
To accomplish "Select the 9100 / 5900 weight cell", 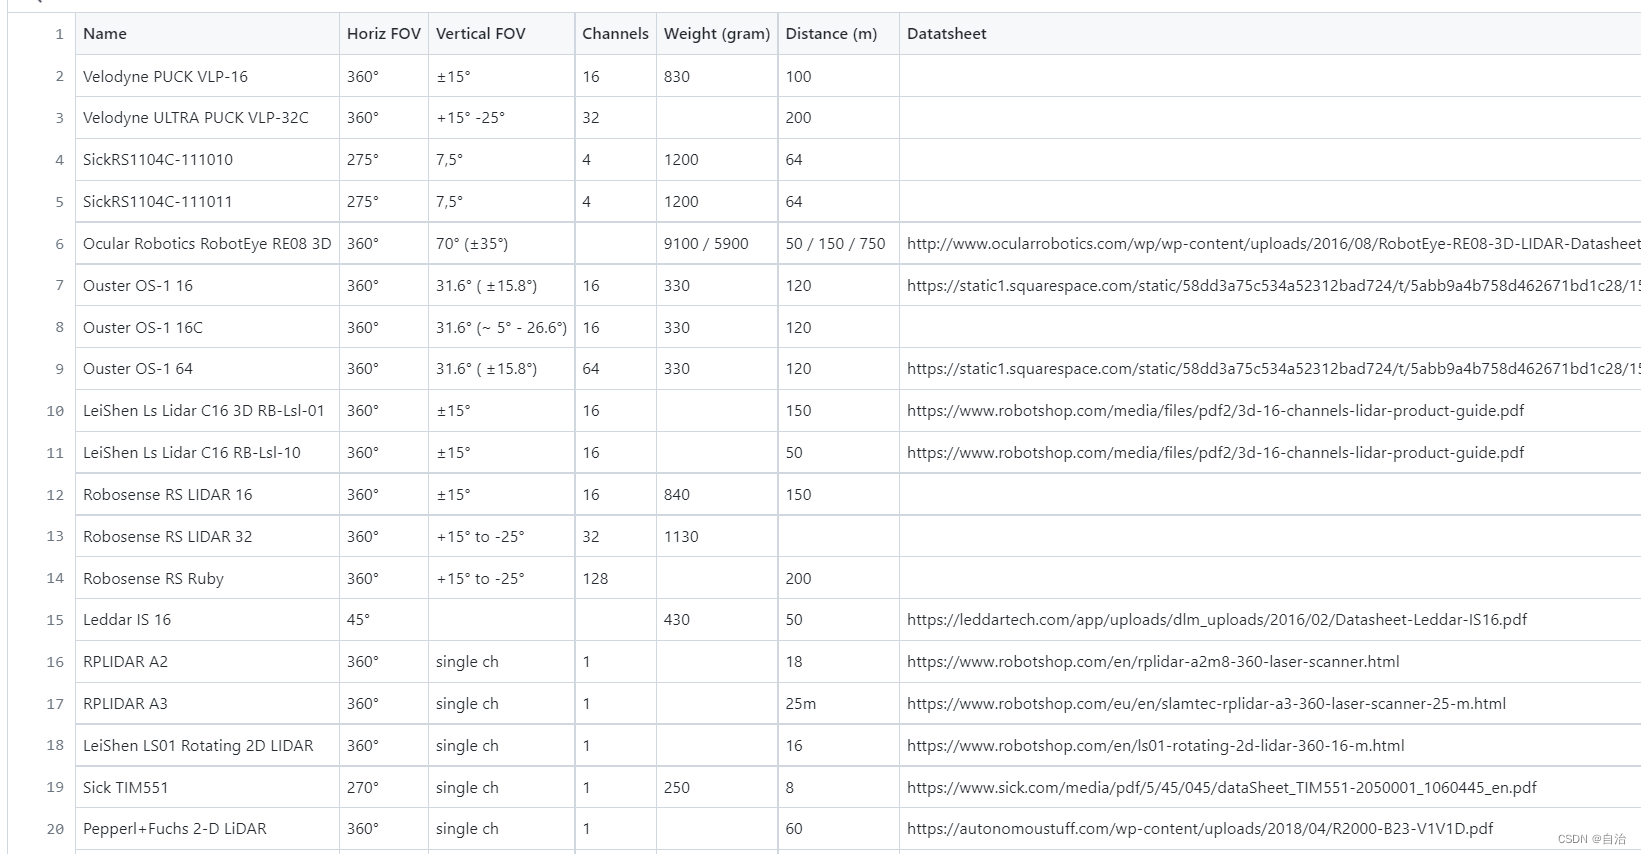I will pyautogui.click(x=705, y=244).
